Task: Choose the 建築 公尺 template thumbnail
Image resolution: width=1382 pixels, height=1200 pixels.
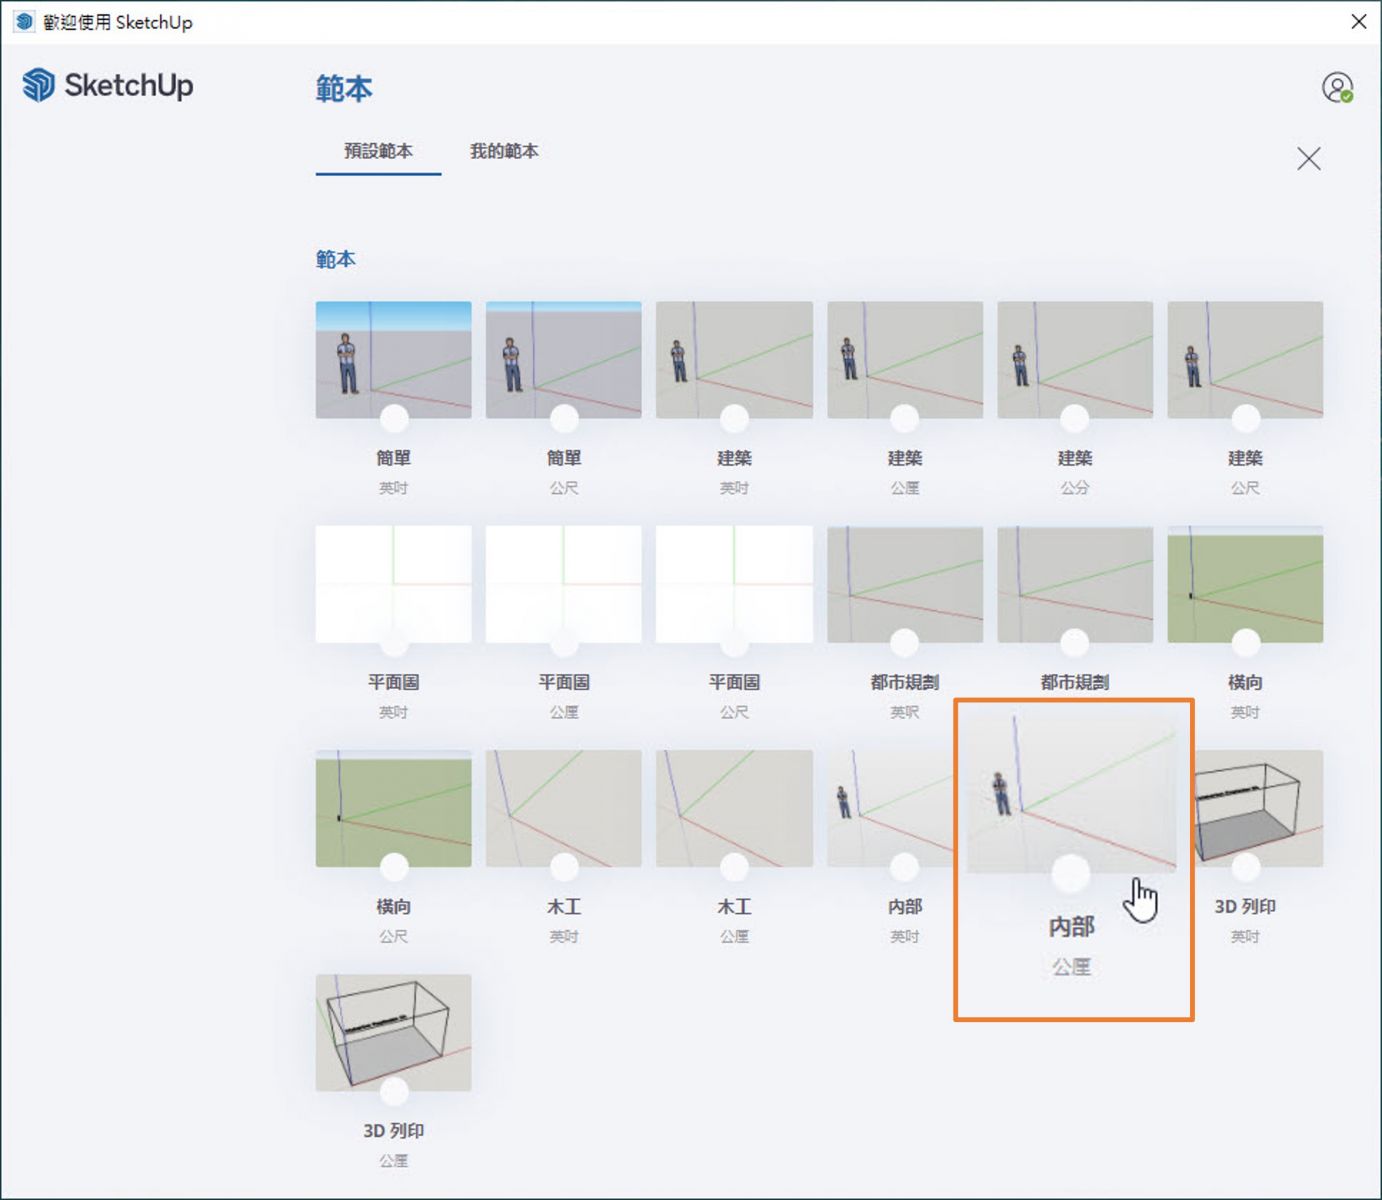Action: 1245,359
